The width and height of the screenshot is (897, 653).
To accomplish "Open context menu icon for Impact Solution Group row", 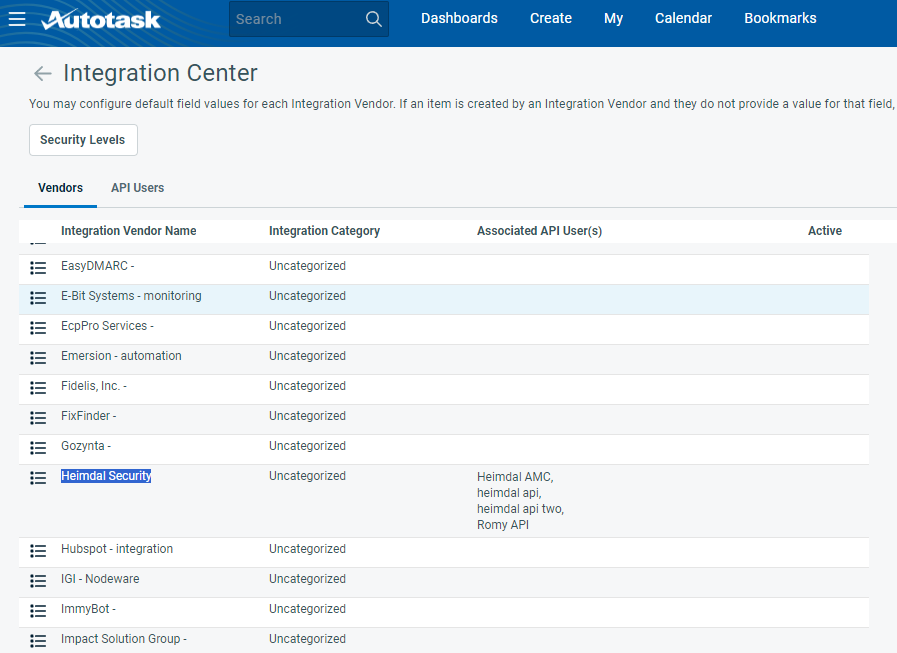I will 38,640.
